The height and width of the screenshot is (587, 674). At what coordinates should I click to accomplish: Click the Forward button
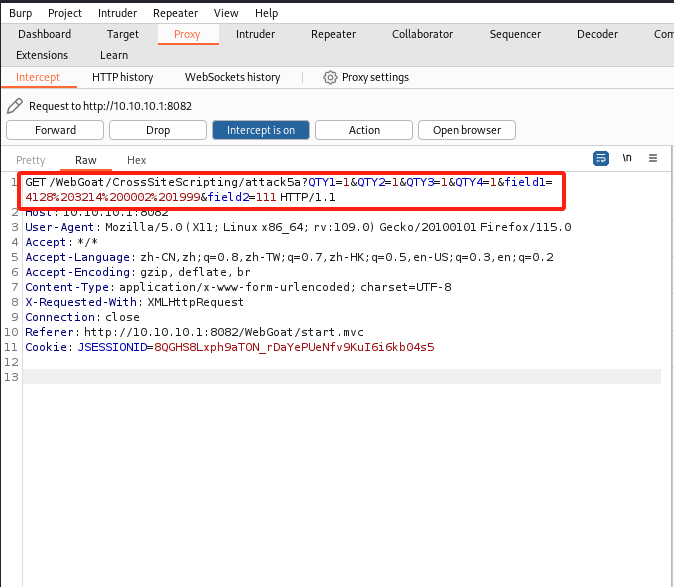coord(55,130)
